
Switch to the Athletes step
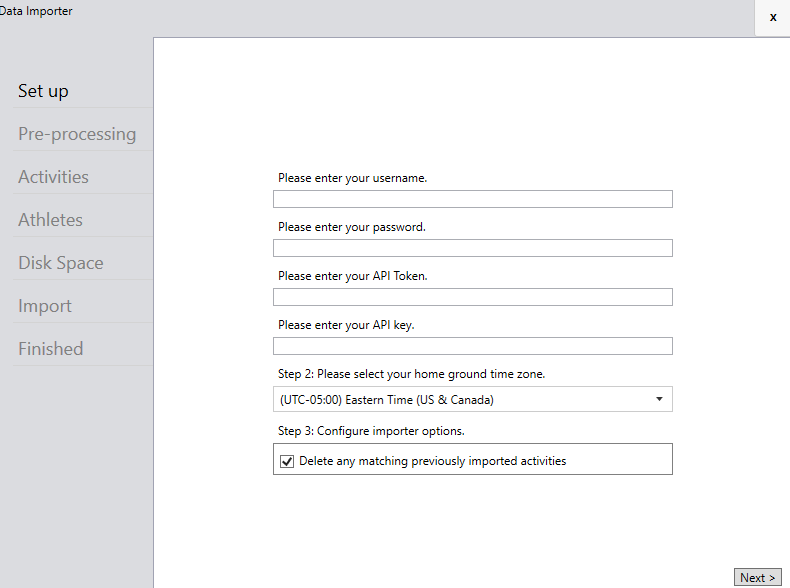50,220
